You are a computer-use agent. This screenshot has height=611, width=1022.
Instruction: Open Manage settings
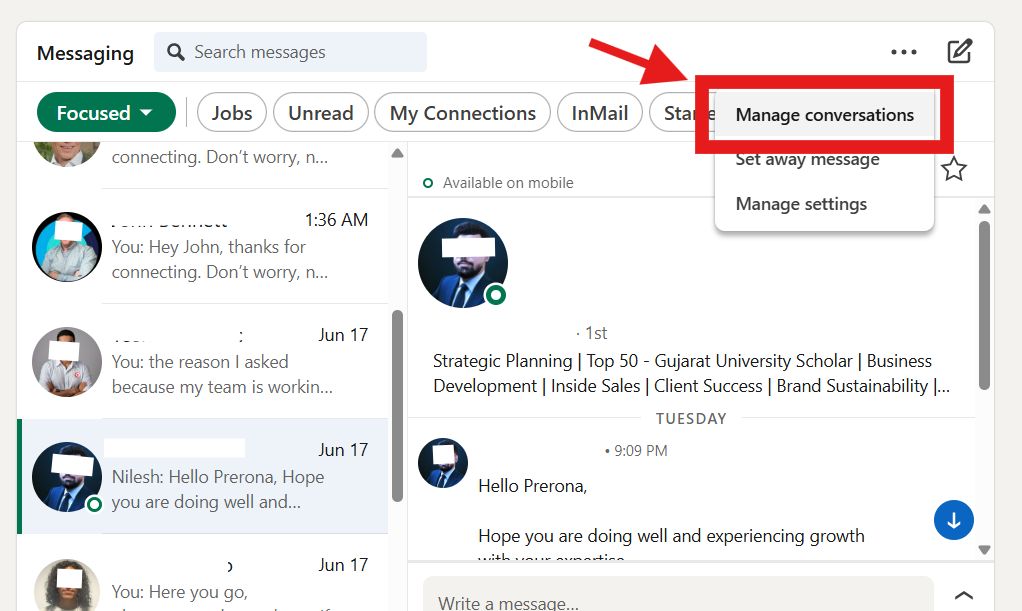800,203
